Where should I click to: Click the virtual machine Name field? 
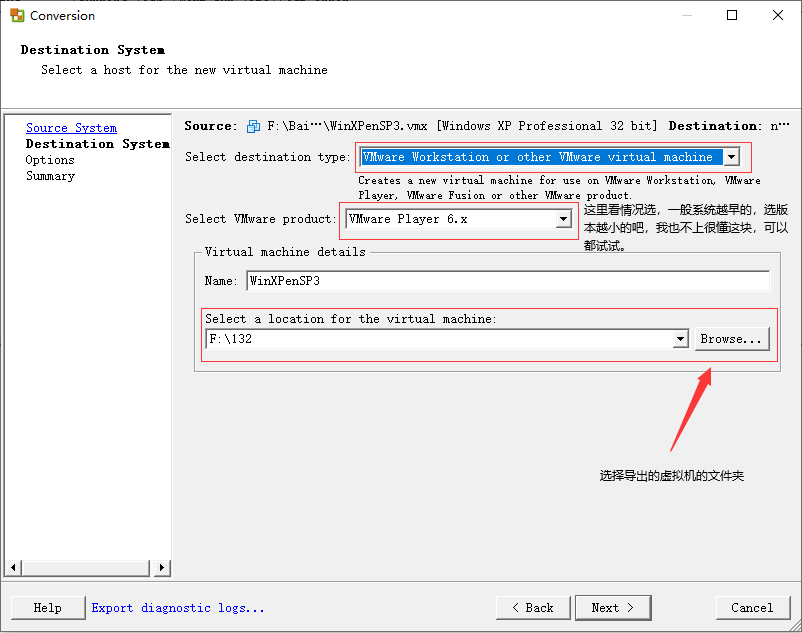coord(508,281)
